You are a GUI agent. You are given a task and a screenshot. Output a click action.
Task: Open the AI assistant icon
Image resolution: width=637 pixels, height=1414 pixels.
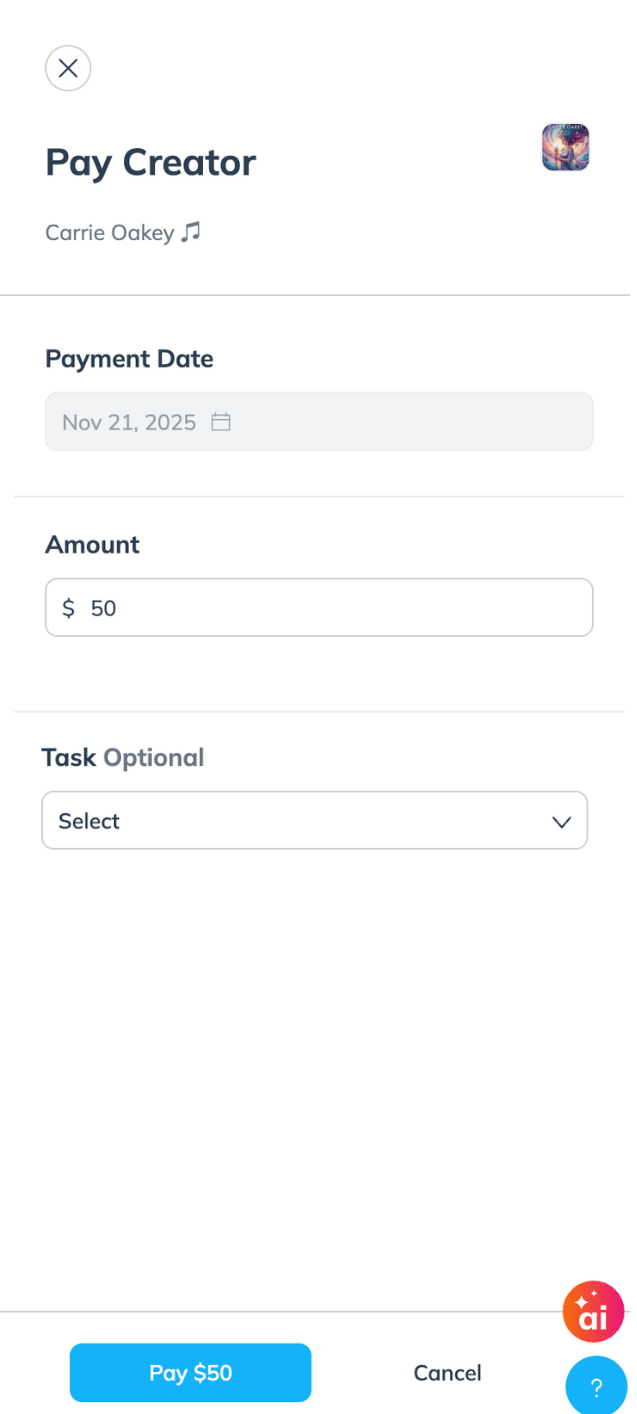click(593, 1311)
